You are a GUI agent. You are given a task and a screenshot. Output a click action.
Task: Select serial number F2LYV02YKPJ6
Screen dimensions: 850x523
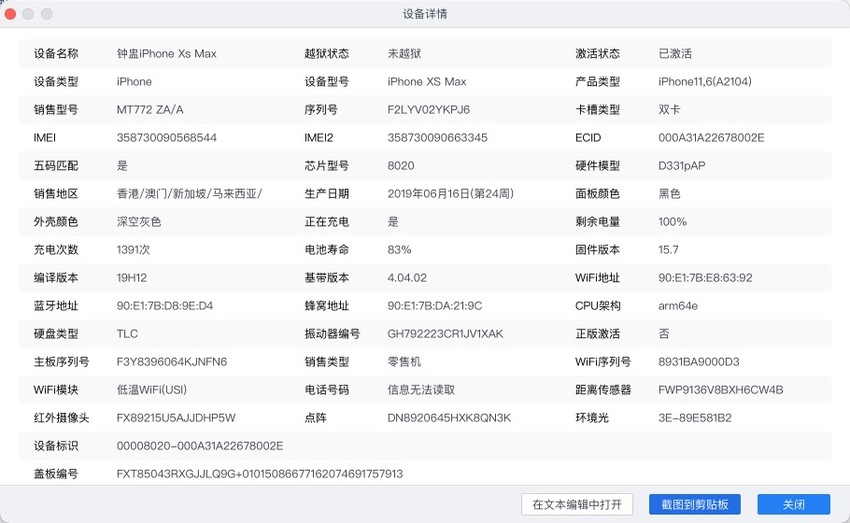[428, 109]
